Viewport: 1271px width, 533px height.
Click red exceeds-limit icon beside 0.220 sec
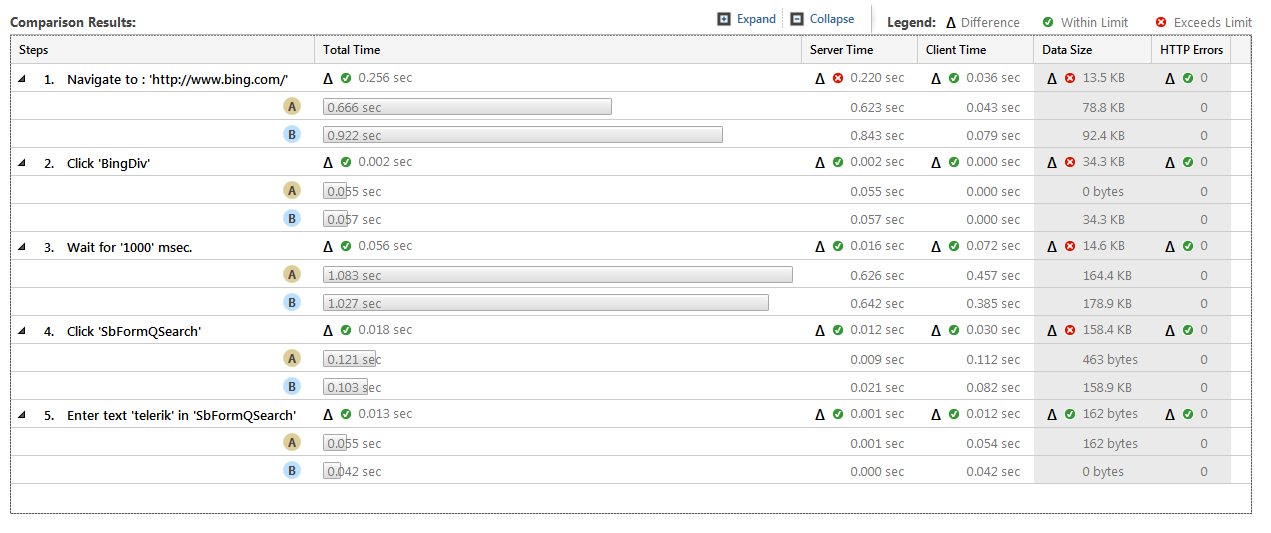(x=838, y=78)
